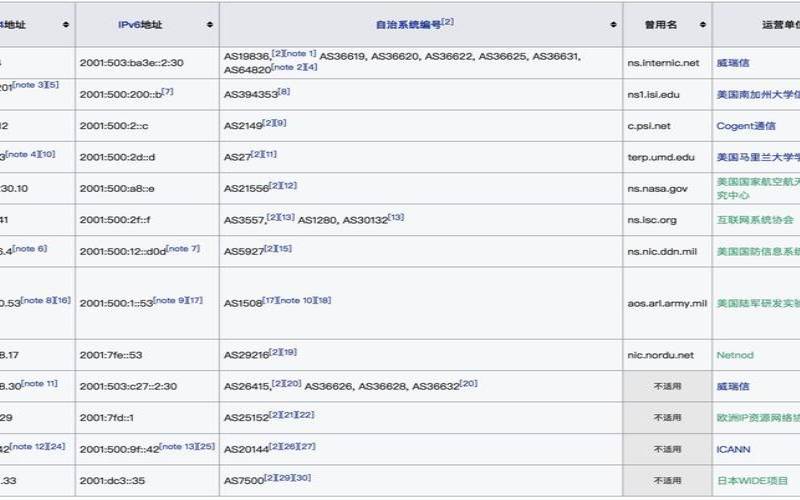Open the Cogent通信 operator link

coord(746,126)
